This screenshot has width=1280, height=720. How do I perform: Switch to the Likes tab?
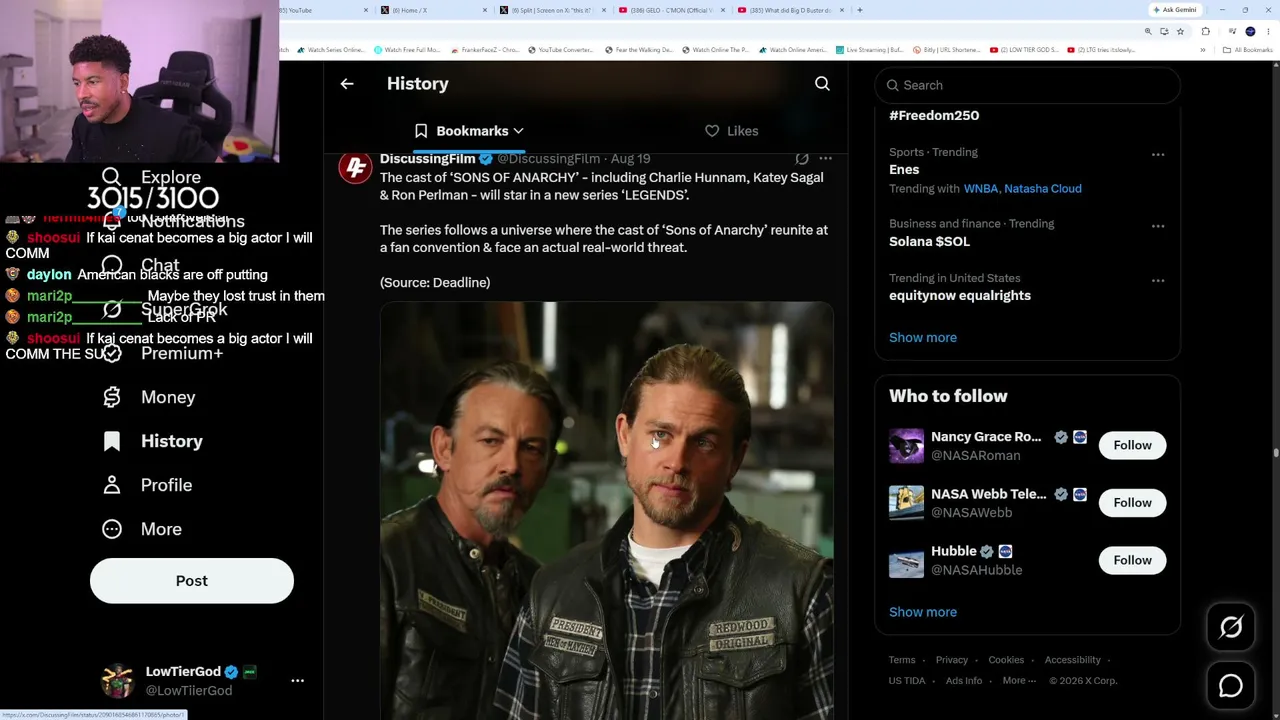732,131
